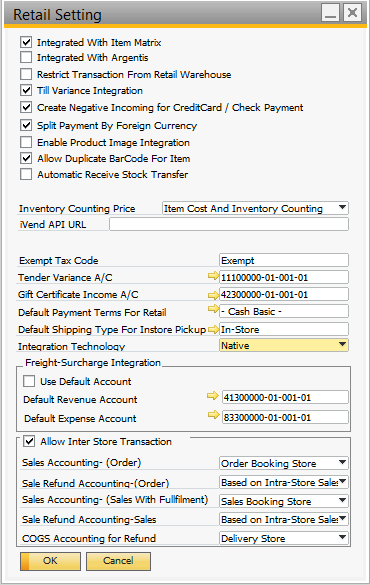
Task: Follow link arrow beside Default Payment Terms
Action: (x=213, y=309)
